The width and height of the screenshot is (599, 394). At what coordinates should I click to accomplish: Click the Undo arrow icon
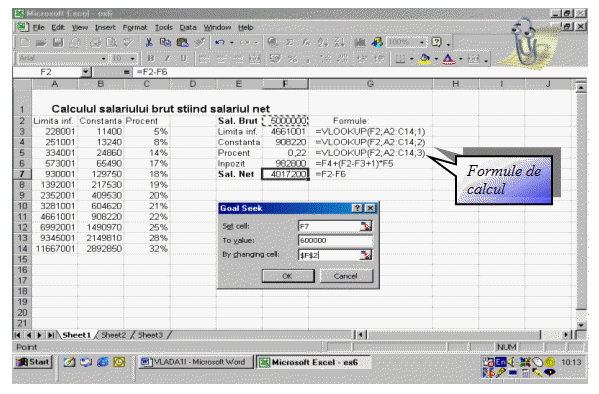point(220,42)
